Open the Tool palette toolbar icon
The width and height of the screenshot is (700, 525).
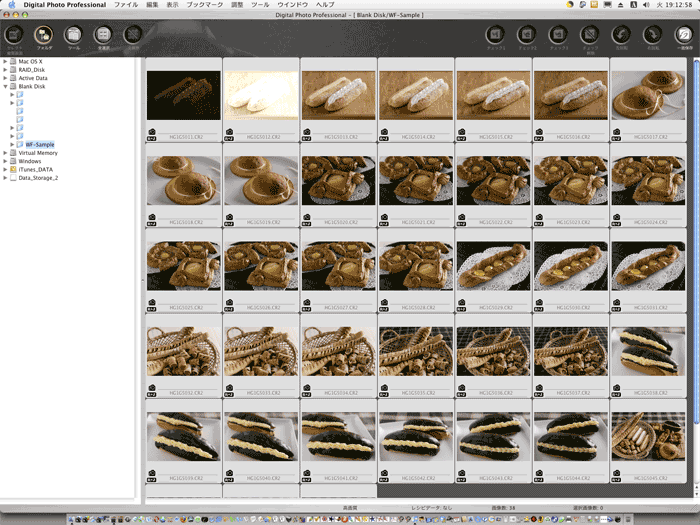[73, 36]
